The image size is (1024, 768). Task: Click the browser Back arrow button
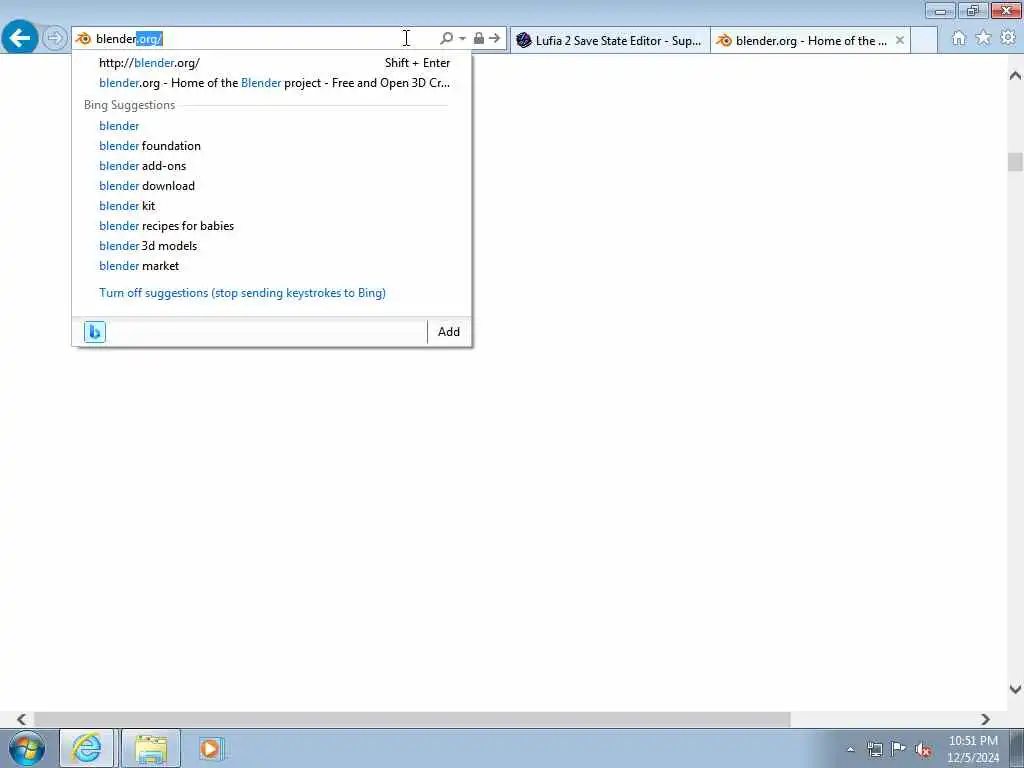(20, 38)
